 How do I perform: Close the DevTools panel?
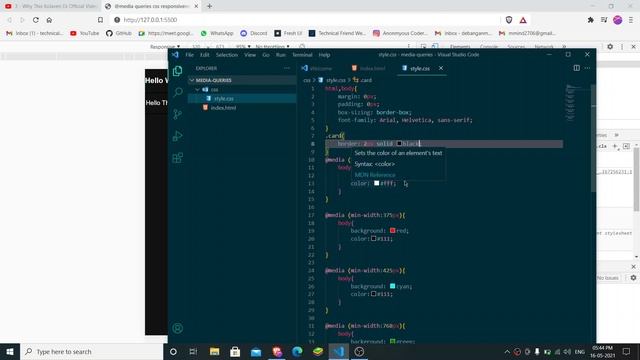(633, 47)
